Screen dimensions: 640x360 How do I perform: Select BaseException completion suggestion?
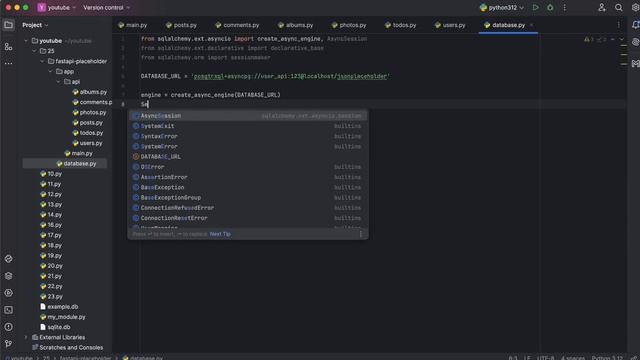click(x=248, y=187)
